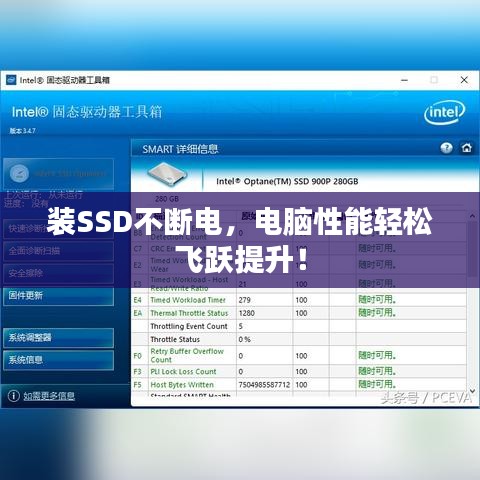
Task: Click the Intel logo in header
Action: point(444,113)
